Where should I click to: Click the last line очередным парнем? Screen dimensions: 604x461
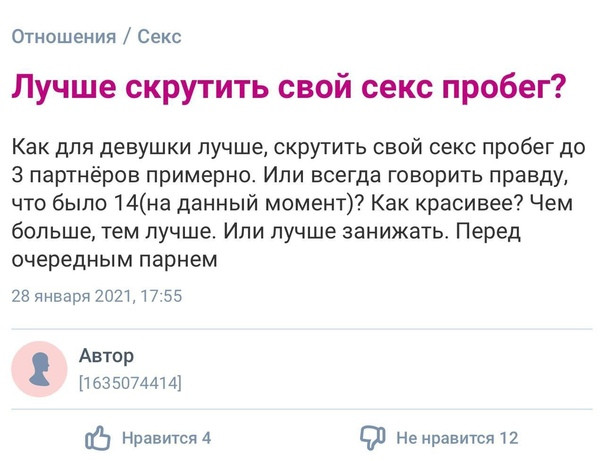pyautogui.click(x=115, y=259)
